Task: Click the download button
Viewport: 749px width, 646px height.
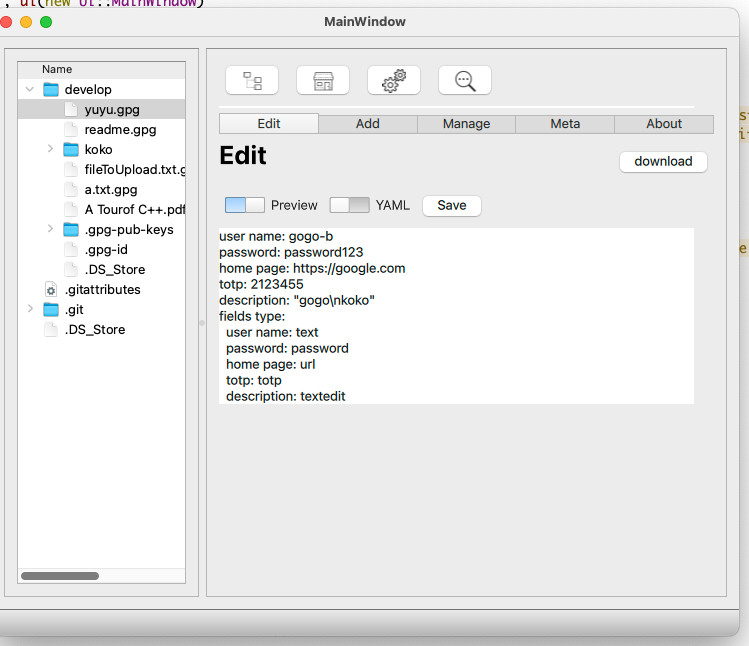Action: 663,162
